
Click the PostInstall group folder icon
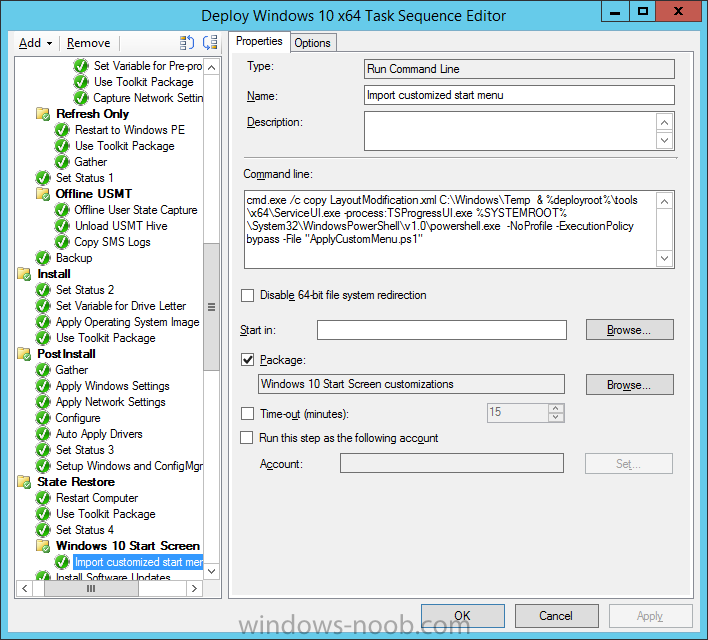(x=24, y=354)
